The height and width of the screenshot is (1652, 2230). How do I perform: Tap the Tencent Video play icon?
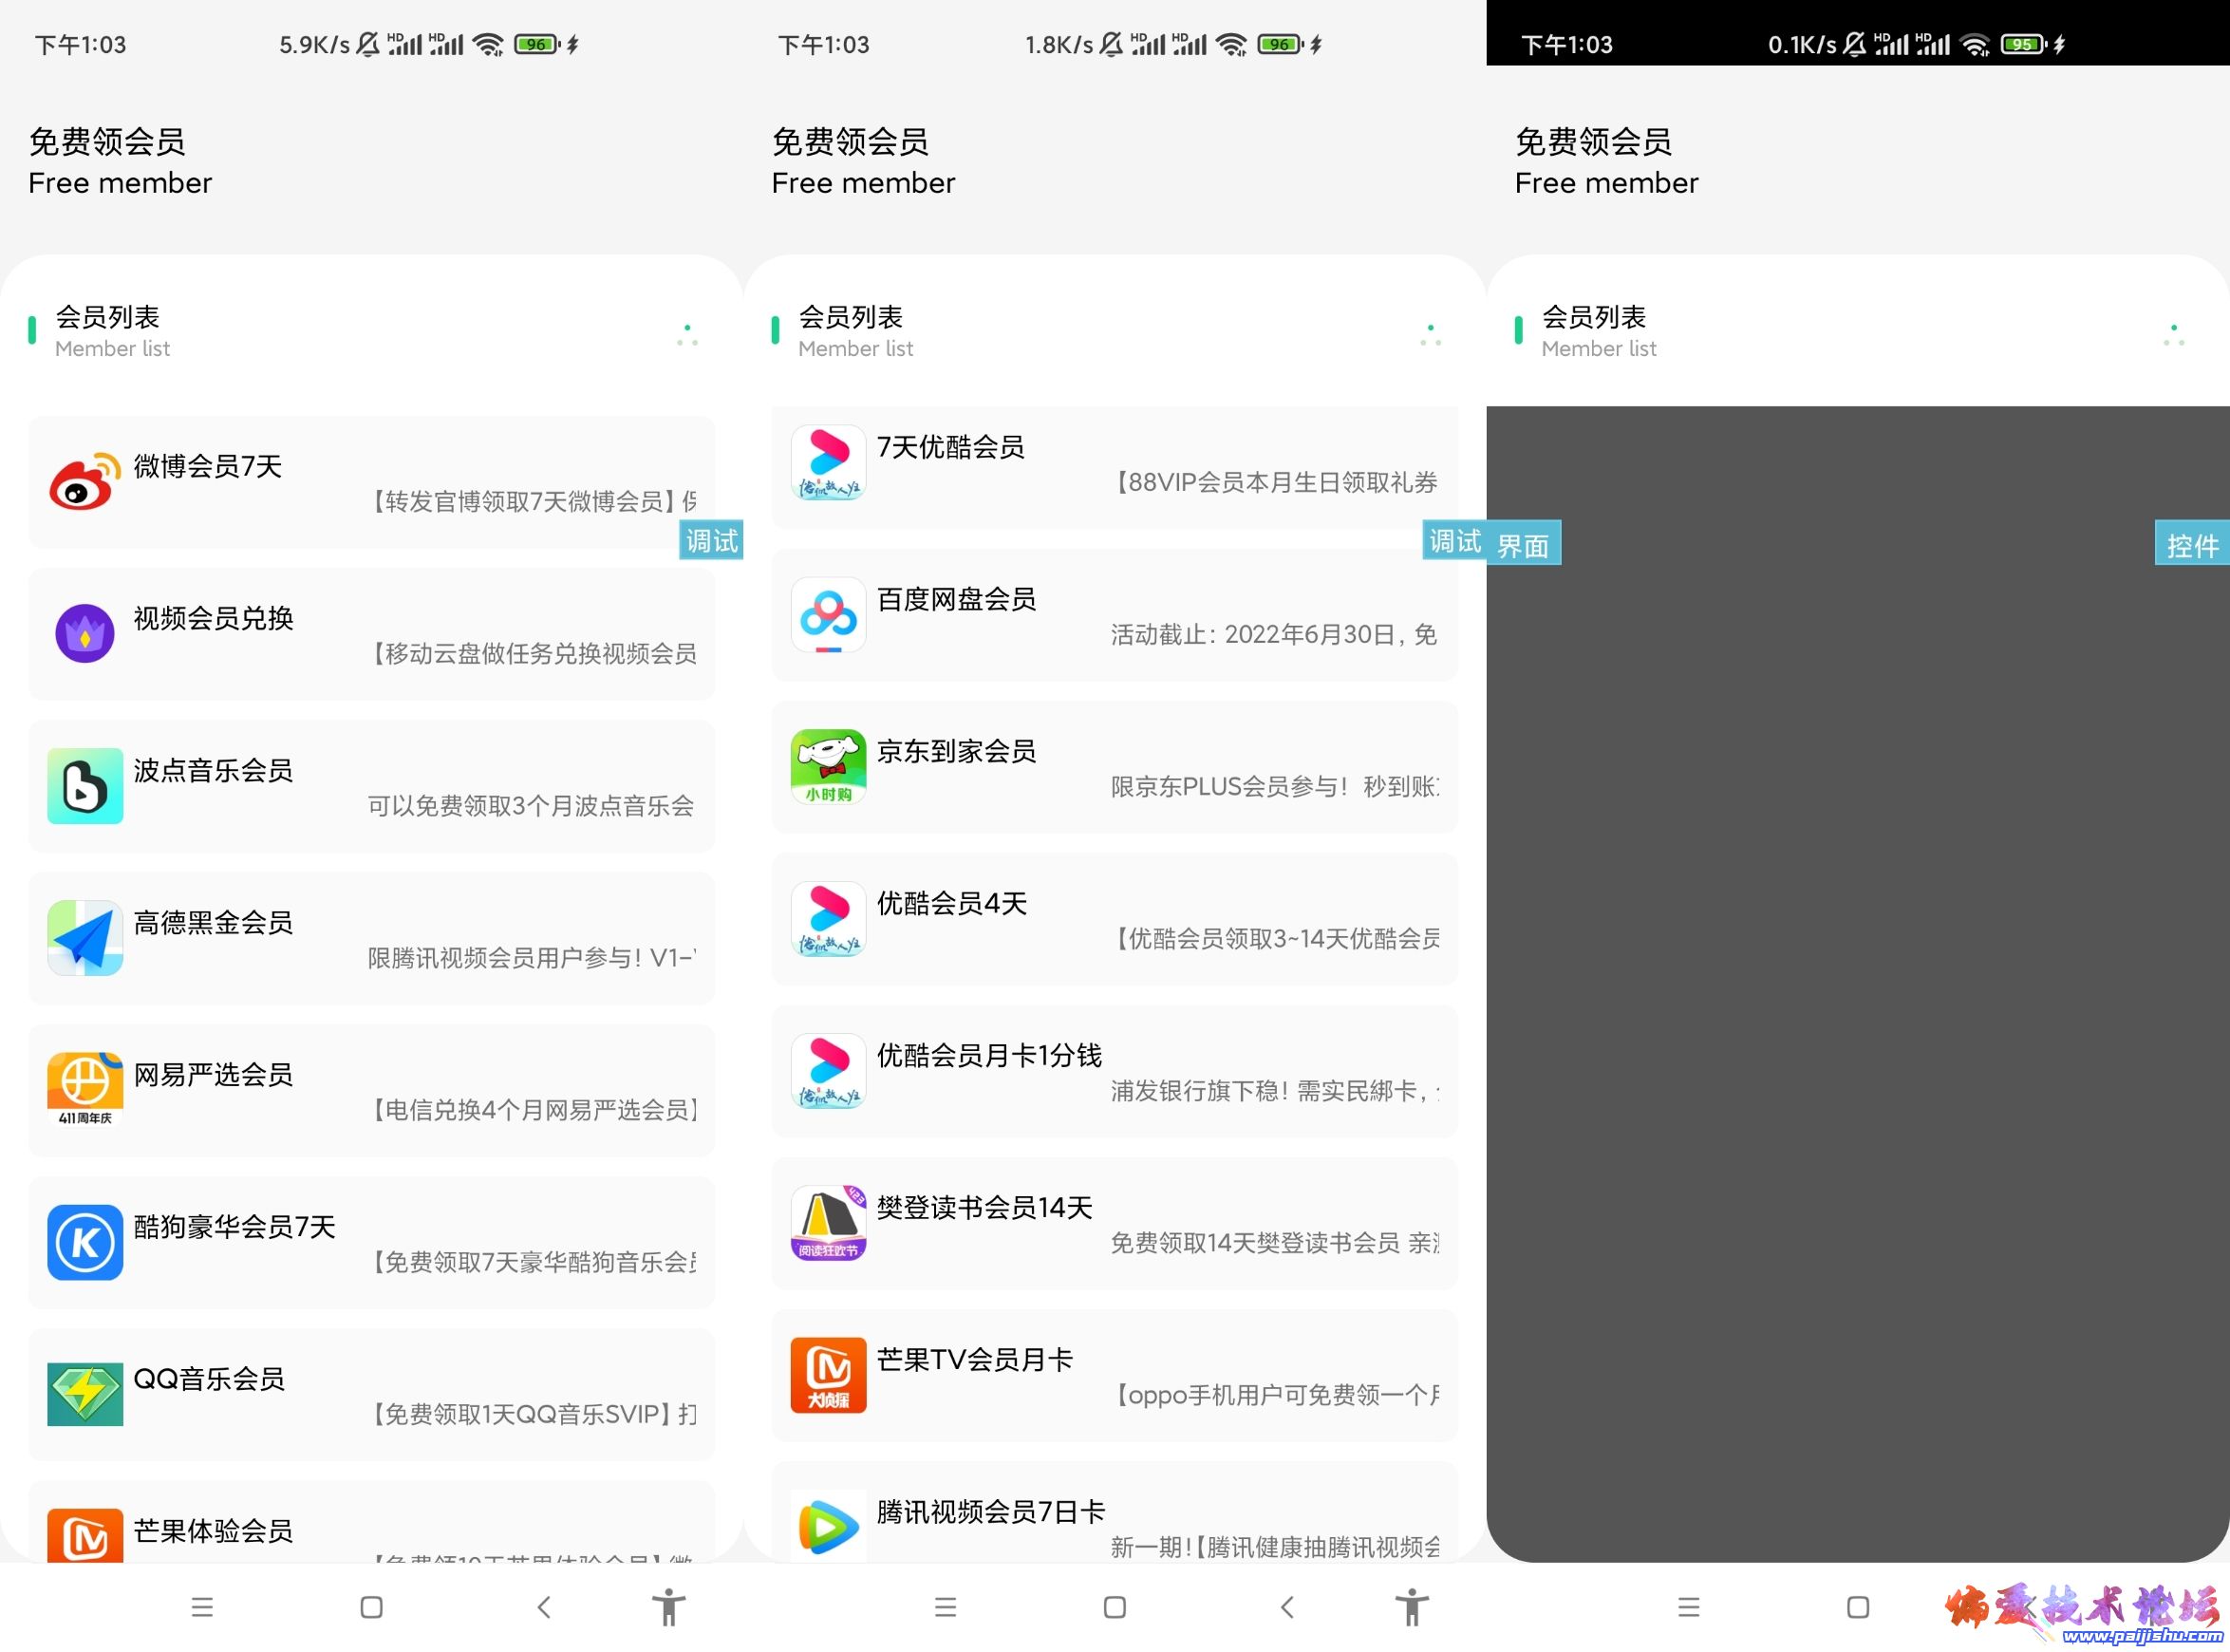828,1526
